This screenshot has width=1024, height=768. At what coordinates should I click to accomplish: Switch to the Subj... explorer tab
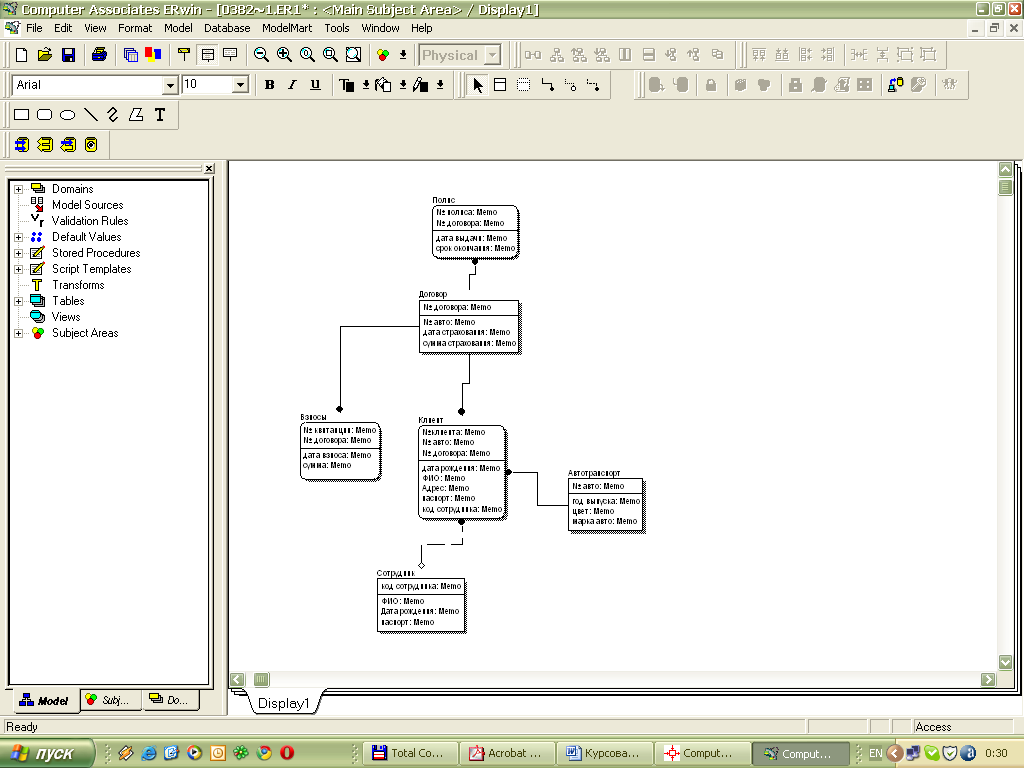(x=109, y=700)
